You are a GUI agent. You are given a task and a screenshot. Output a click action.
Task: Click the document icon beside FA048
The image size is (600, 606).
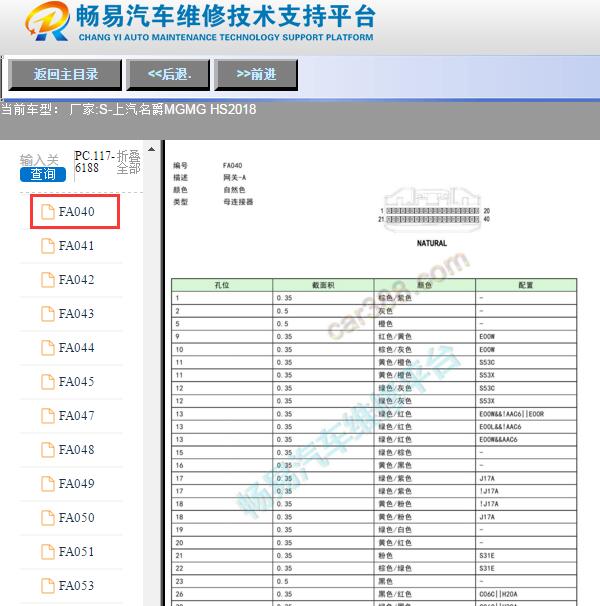(x=48, y=450)
